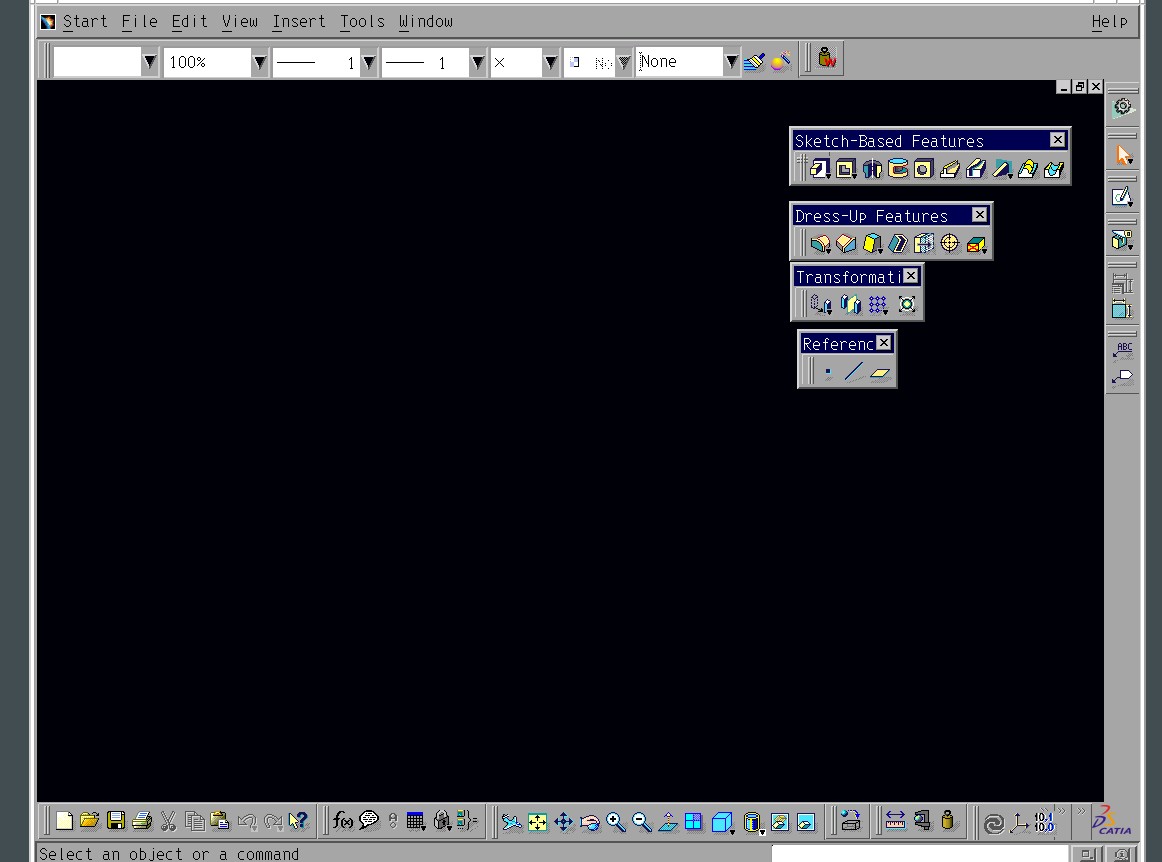Open the Insert menu
This screenshot has height=862, width=1162.
click(299, 21)
